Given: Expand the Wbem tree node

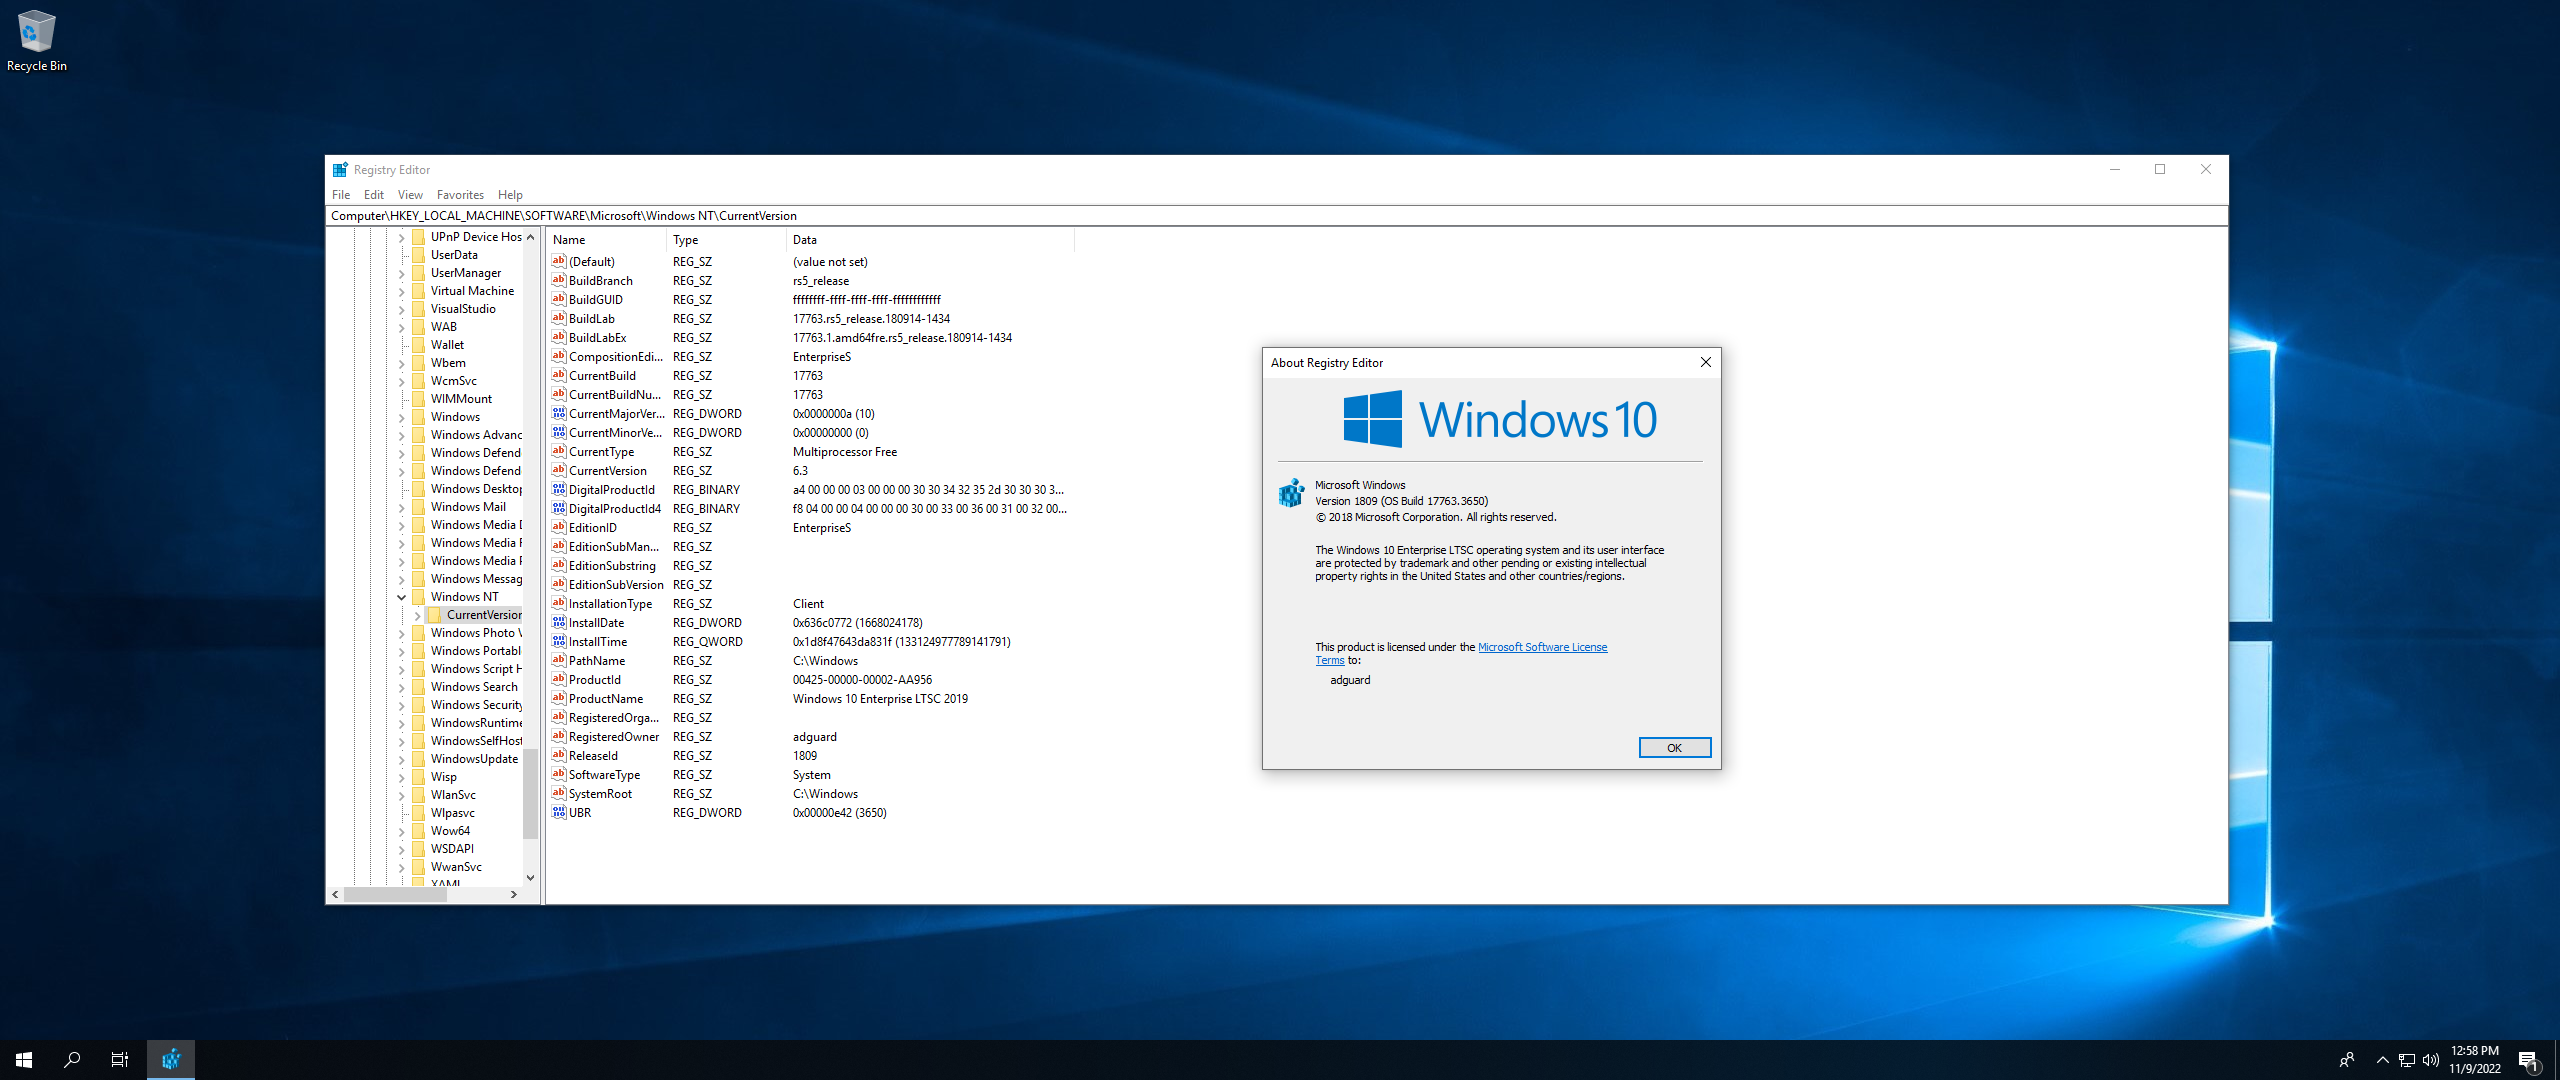Looking at the screenshot, I should coord(402,363).
